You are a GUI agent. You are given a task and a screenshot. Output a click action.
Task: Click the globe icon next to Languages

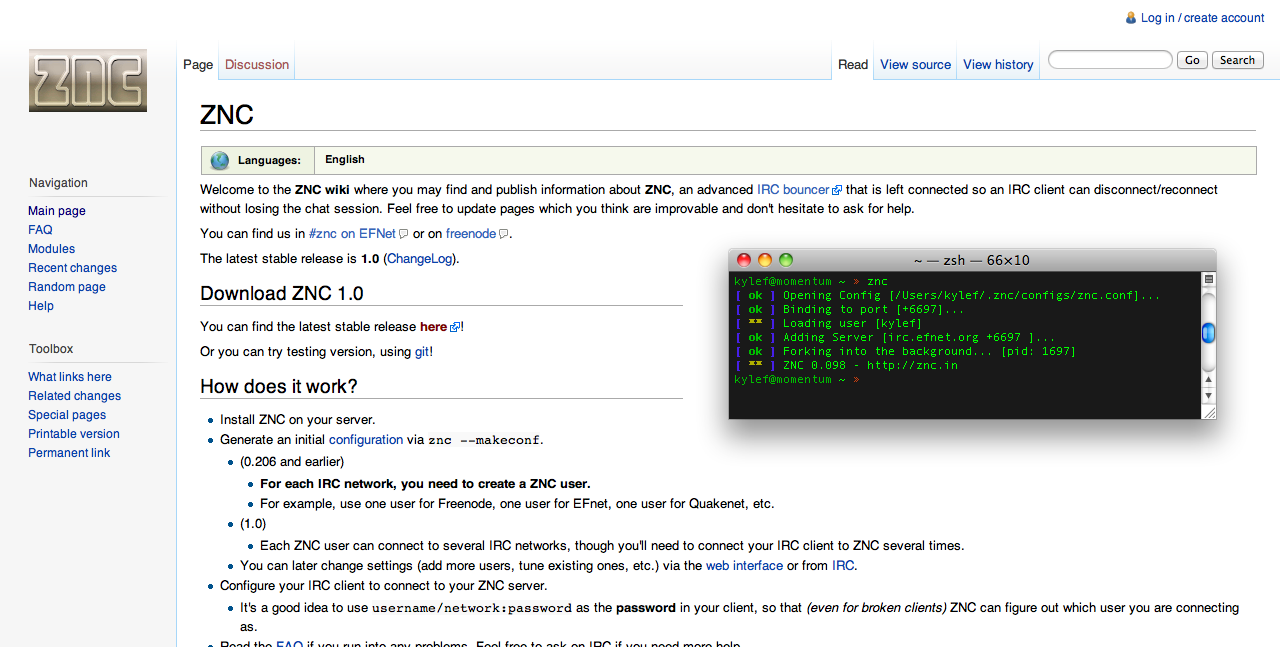pyautogui.click(x=220, y=160)
